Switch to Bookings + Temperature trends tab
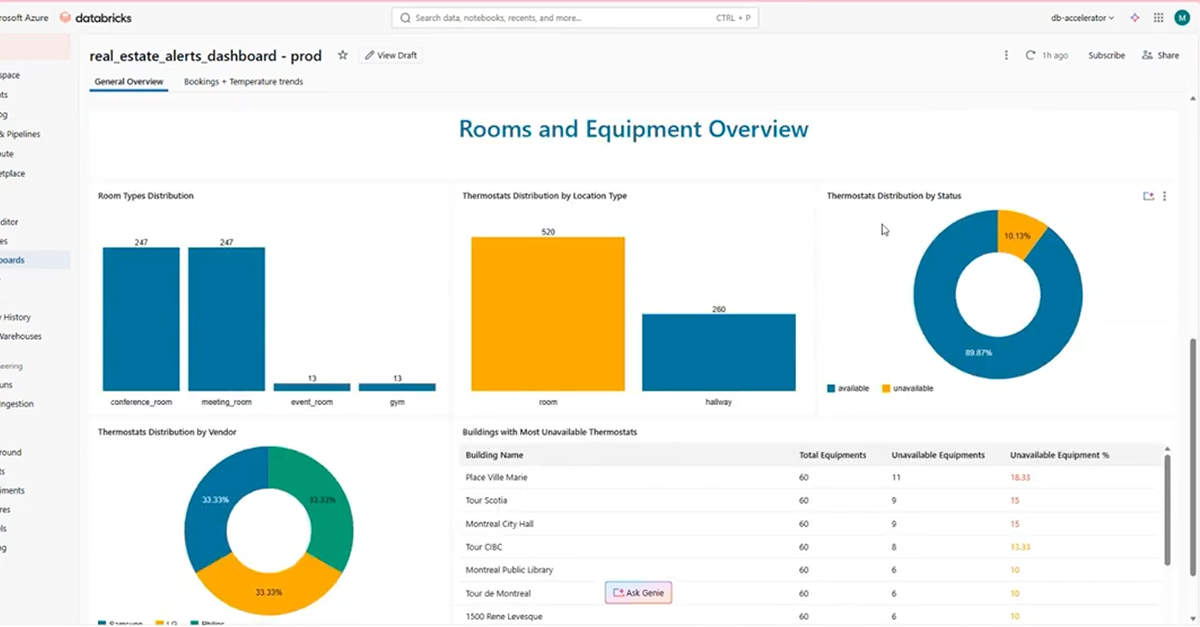This screenshot has width=1200, height=627. [243, 82]
